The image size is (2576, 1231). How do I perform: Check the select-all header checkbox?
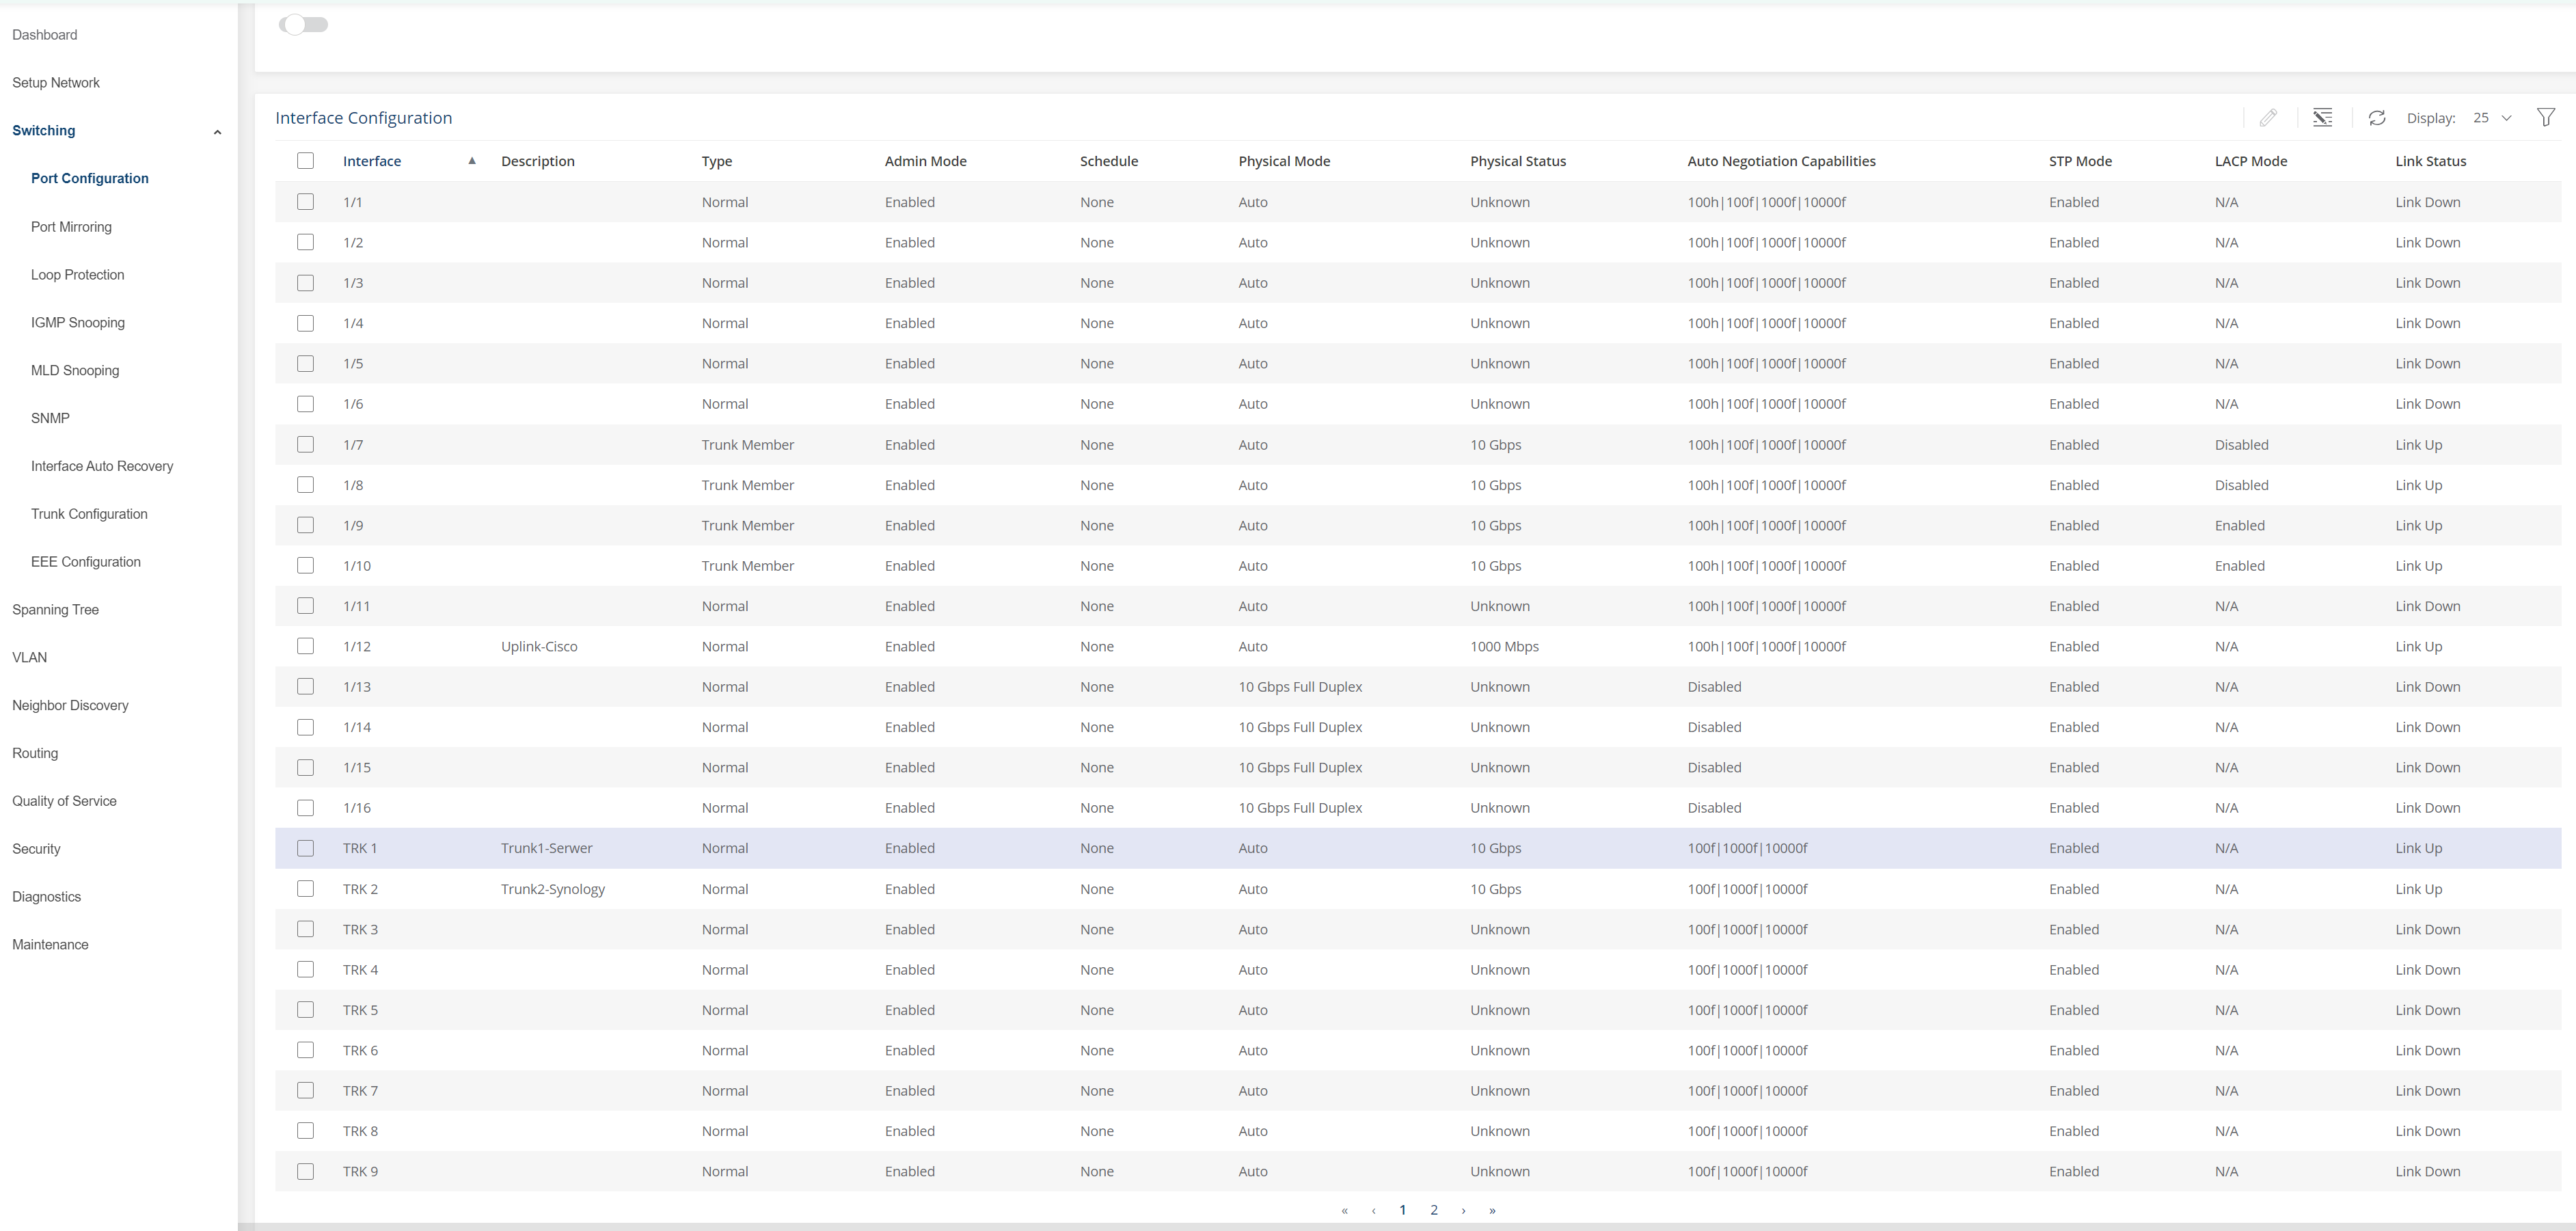[x=306, y=161]
